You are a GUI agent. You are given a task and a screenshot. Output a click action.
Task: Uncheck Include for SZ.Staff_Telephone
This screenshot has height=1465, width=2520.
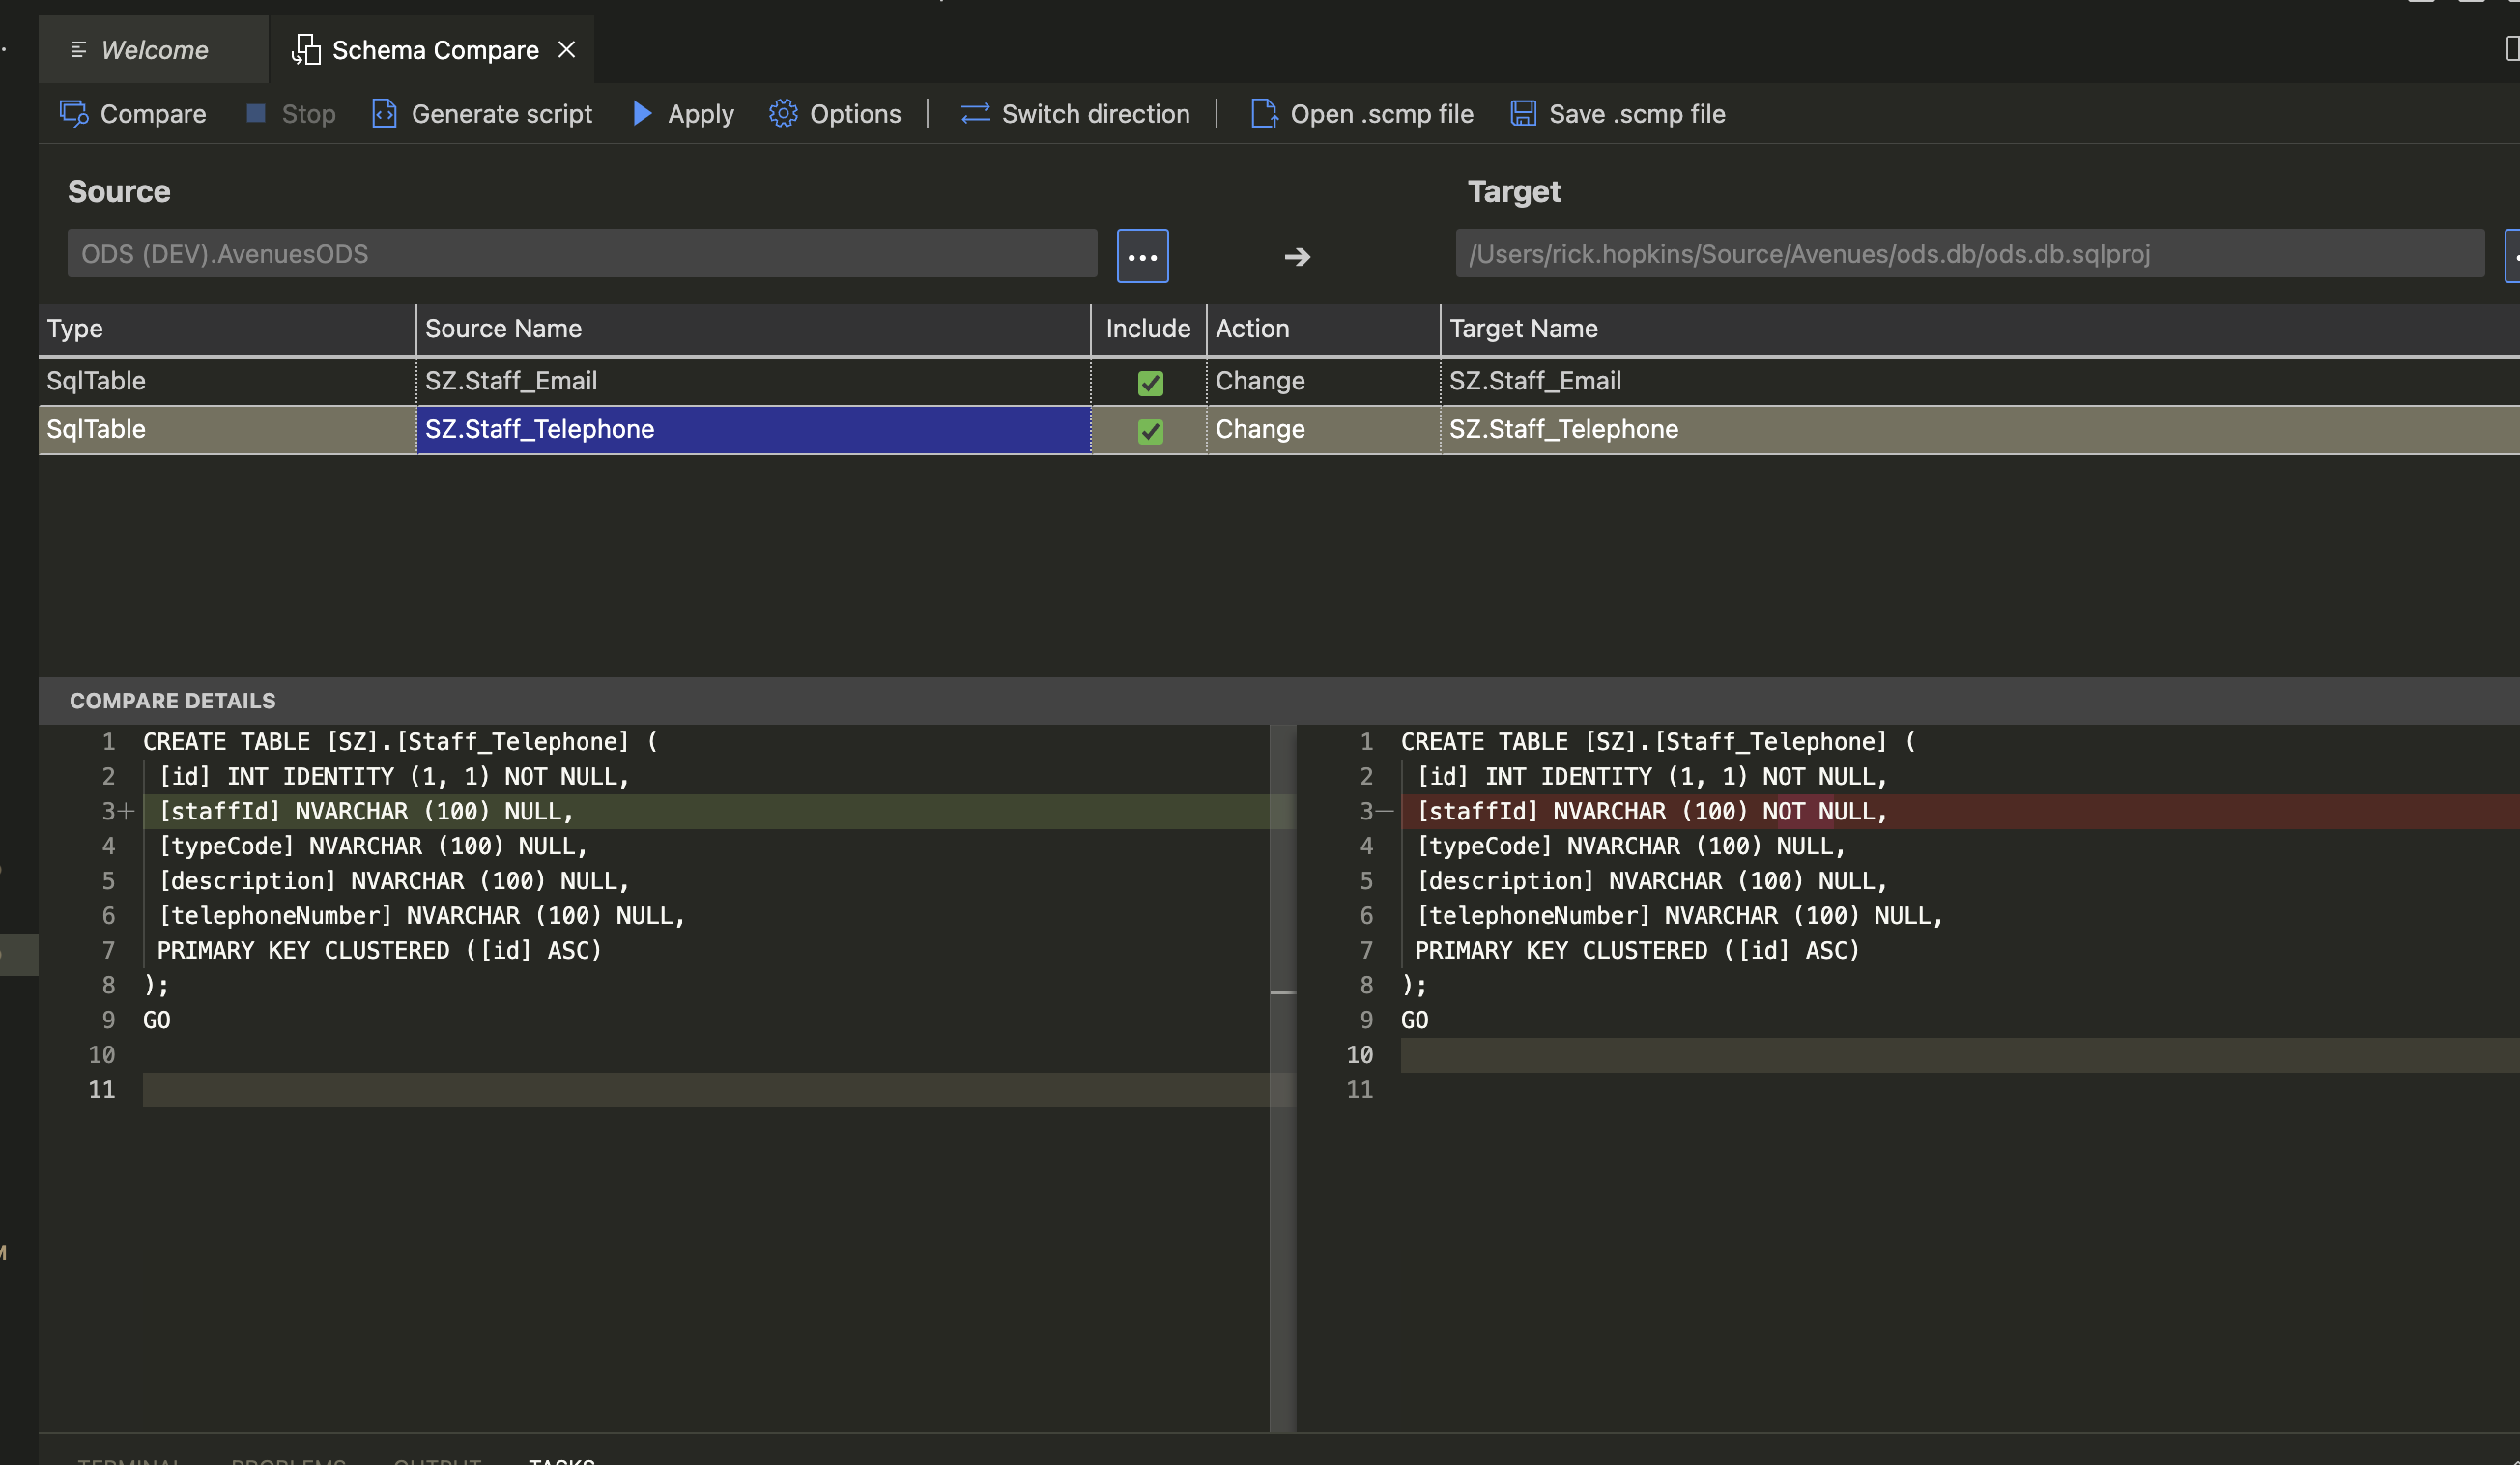coord(1150,431)
